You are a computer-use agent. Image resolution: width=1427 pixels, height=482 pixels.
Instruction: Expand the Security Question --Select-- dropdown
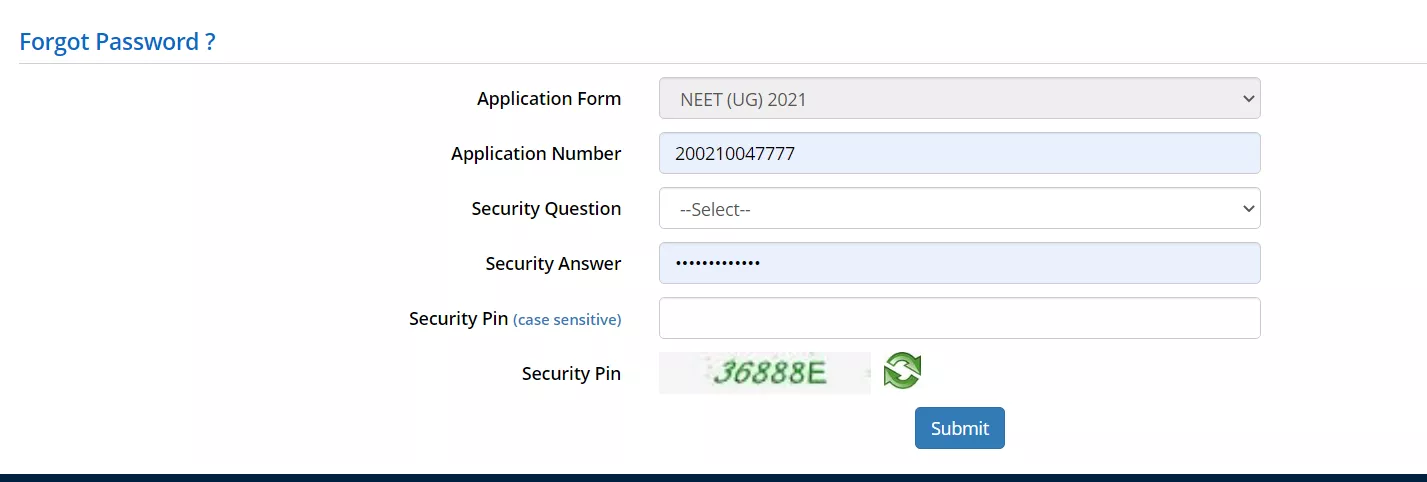(x=959, y=209)
